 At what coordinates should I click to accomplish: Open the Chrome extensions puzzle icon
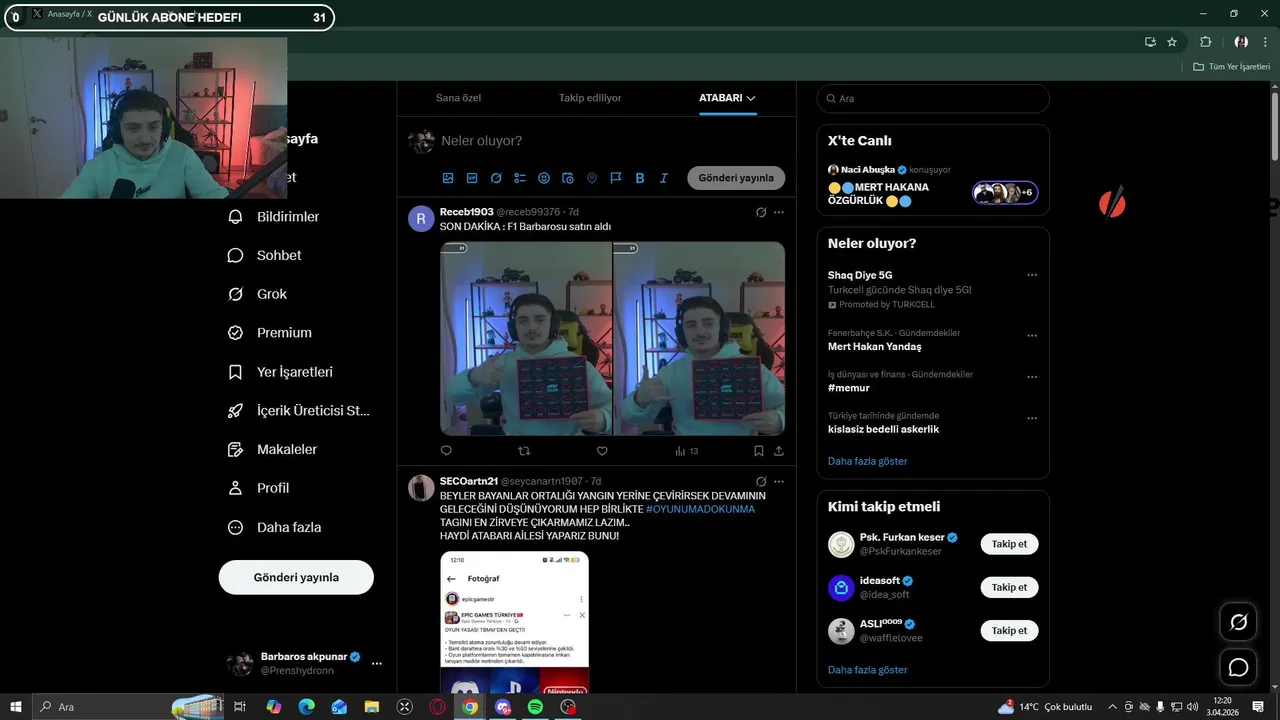(x=1205, y=42)
